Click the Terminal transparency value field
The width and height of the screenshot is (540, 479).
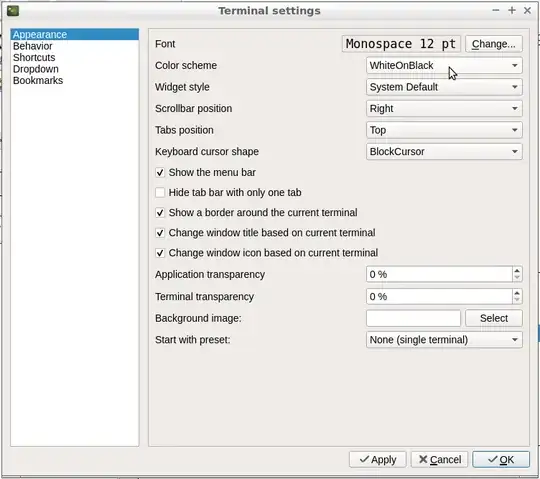tap(439, 296)
